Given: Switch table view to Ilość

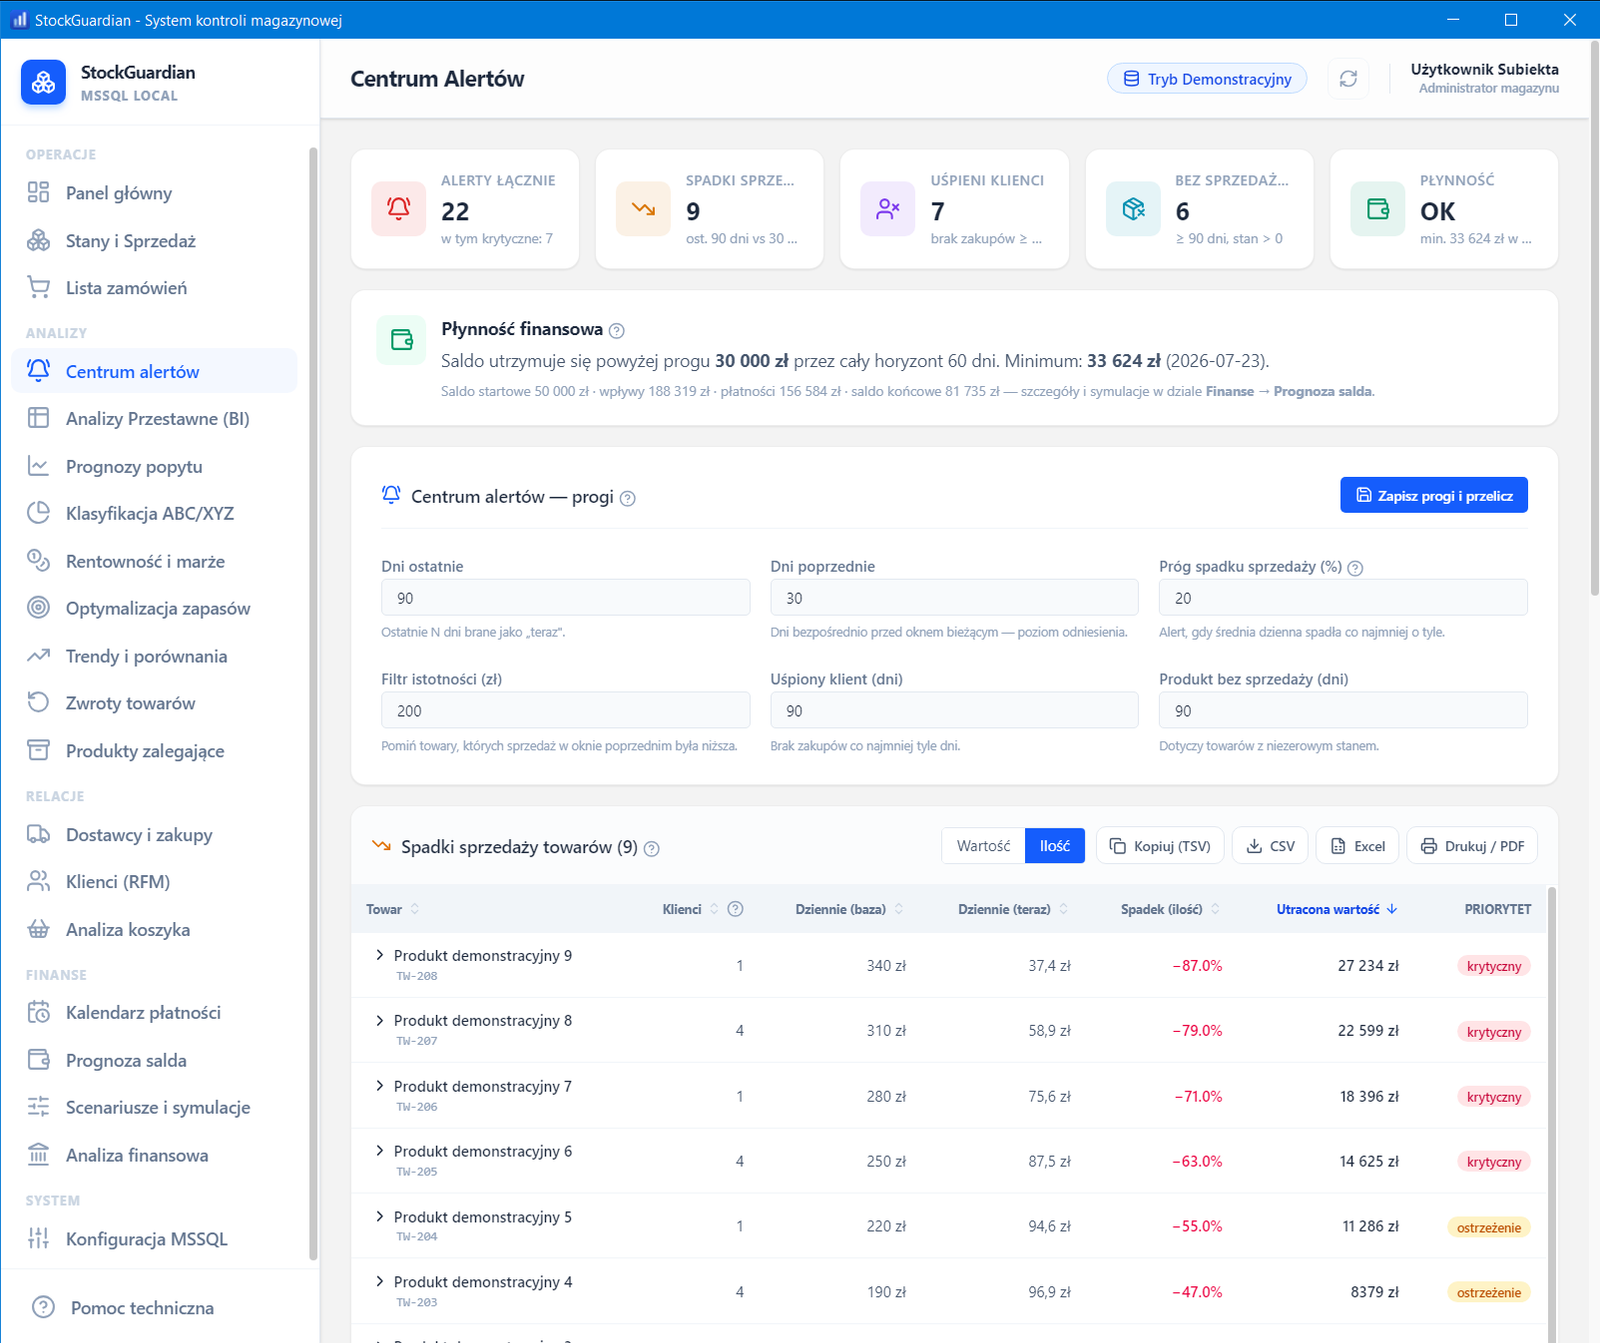Looking at the screenshot, I should tap(1055, 846).
